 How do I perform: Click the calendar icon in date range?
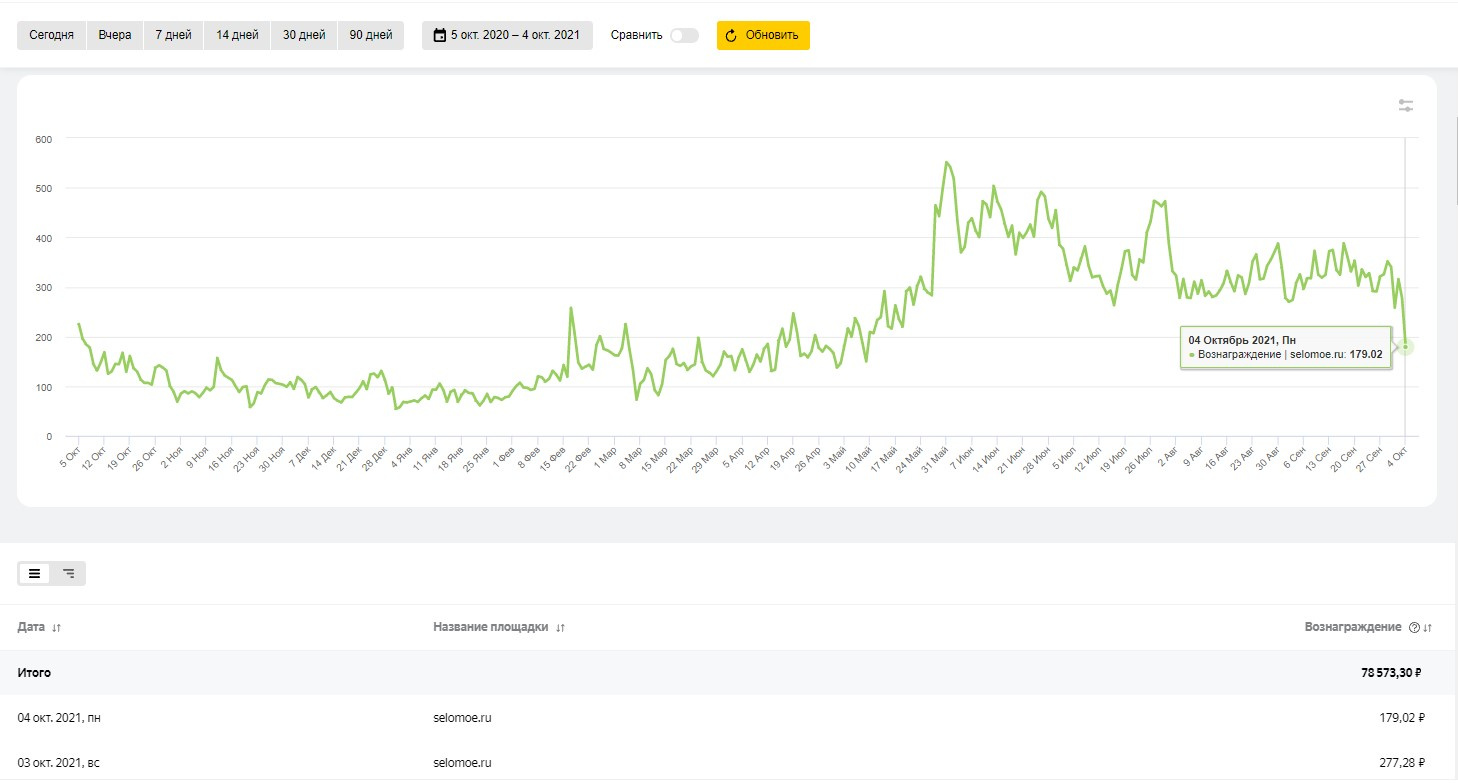coord(439,35)
